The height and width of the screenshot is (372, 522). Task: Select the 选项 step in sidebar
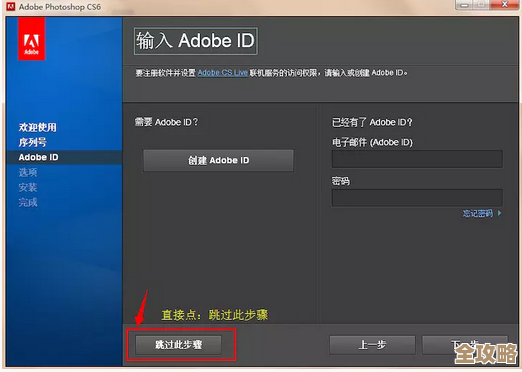tap(28, 172)
